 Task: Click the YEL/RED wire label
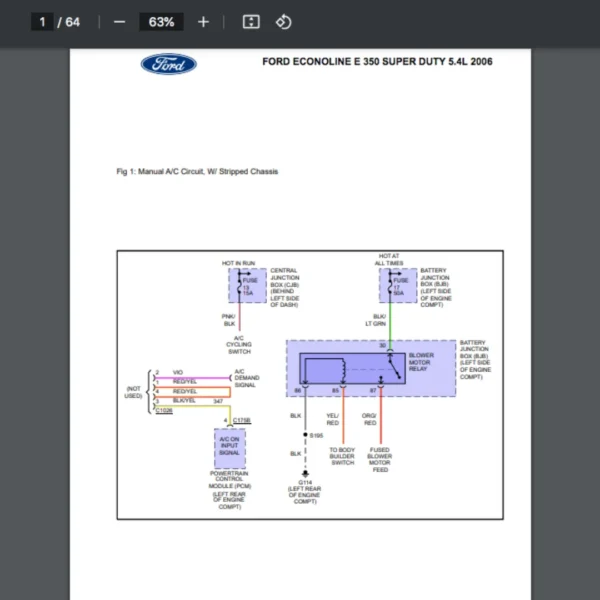333,419
